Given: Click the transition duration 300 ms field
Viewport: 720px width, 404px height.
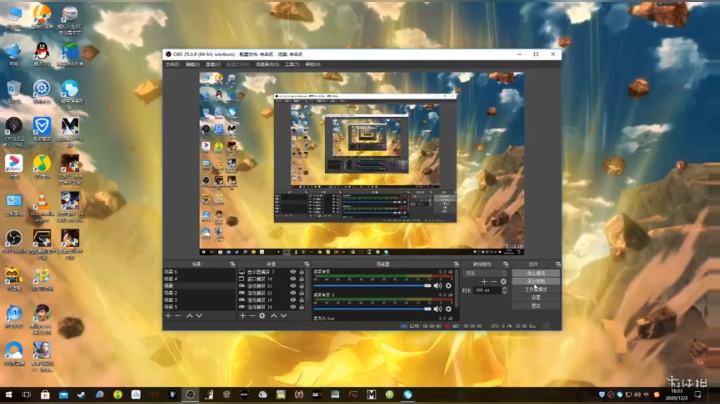Looking at the screenshot, I should [x=488, y=290].
